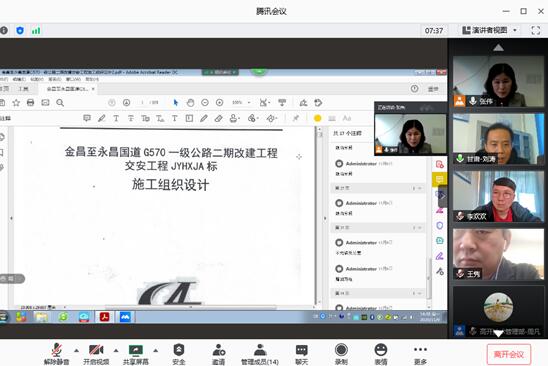Enter full screen via top-right icon
The height and width of the screenshot is (366, 548).
536,30
